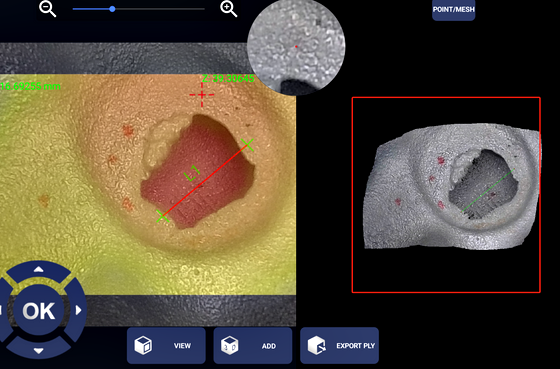Select the lower-left green measurement endpoint
The width and height of the screenshot is (560, 369).
tap(162, 216)
